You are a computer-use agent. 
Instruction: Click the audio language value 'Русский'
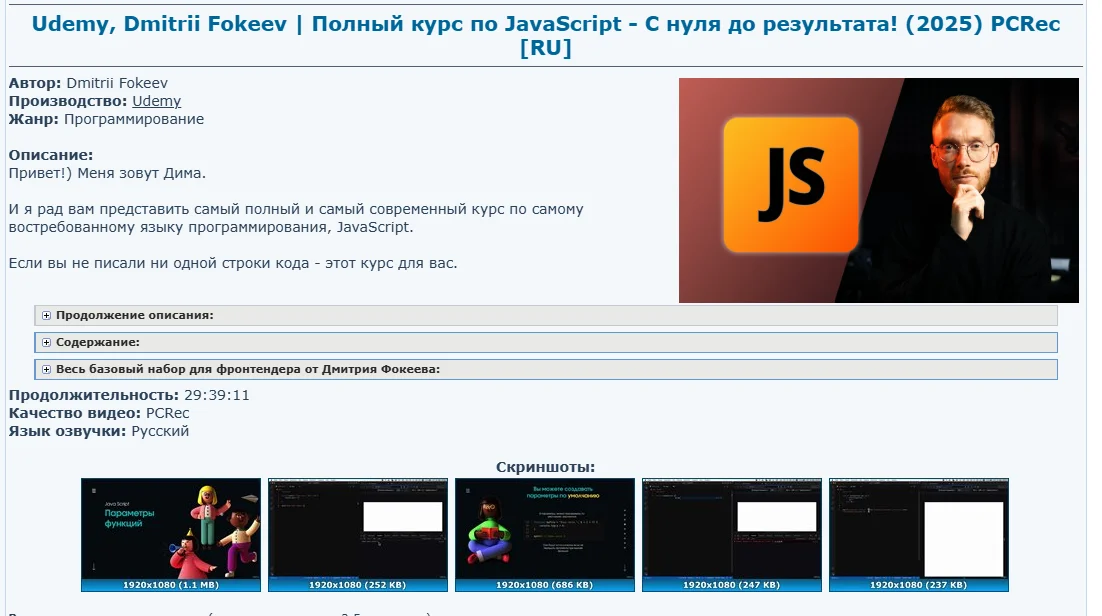coord(160,431)
